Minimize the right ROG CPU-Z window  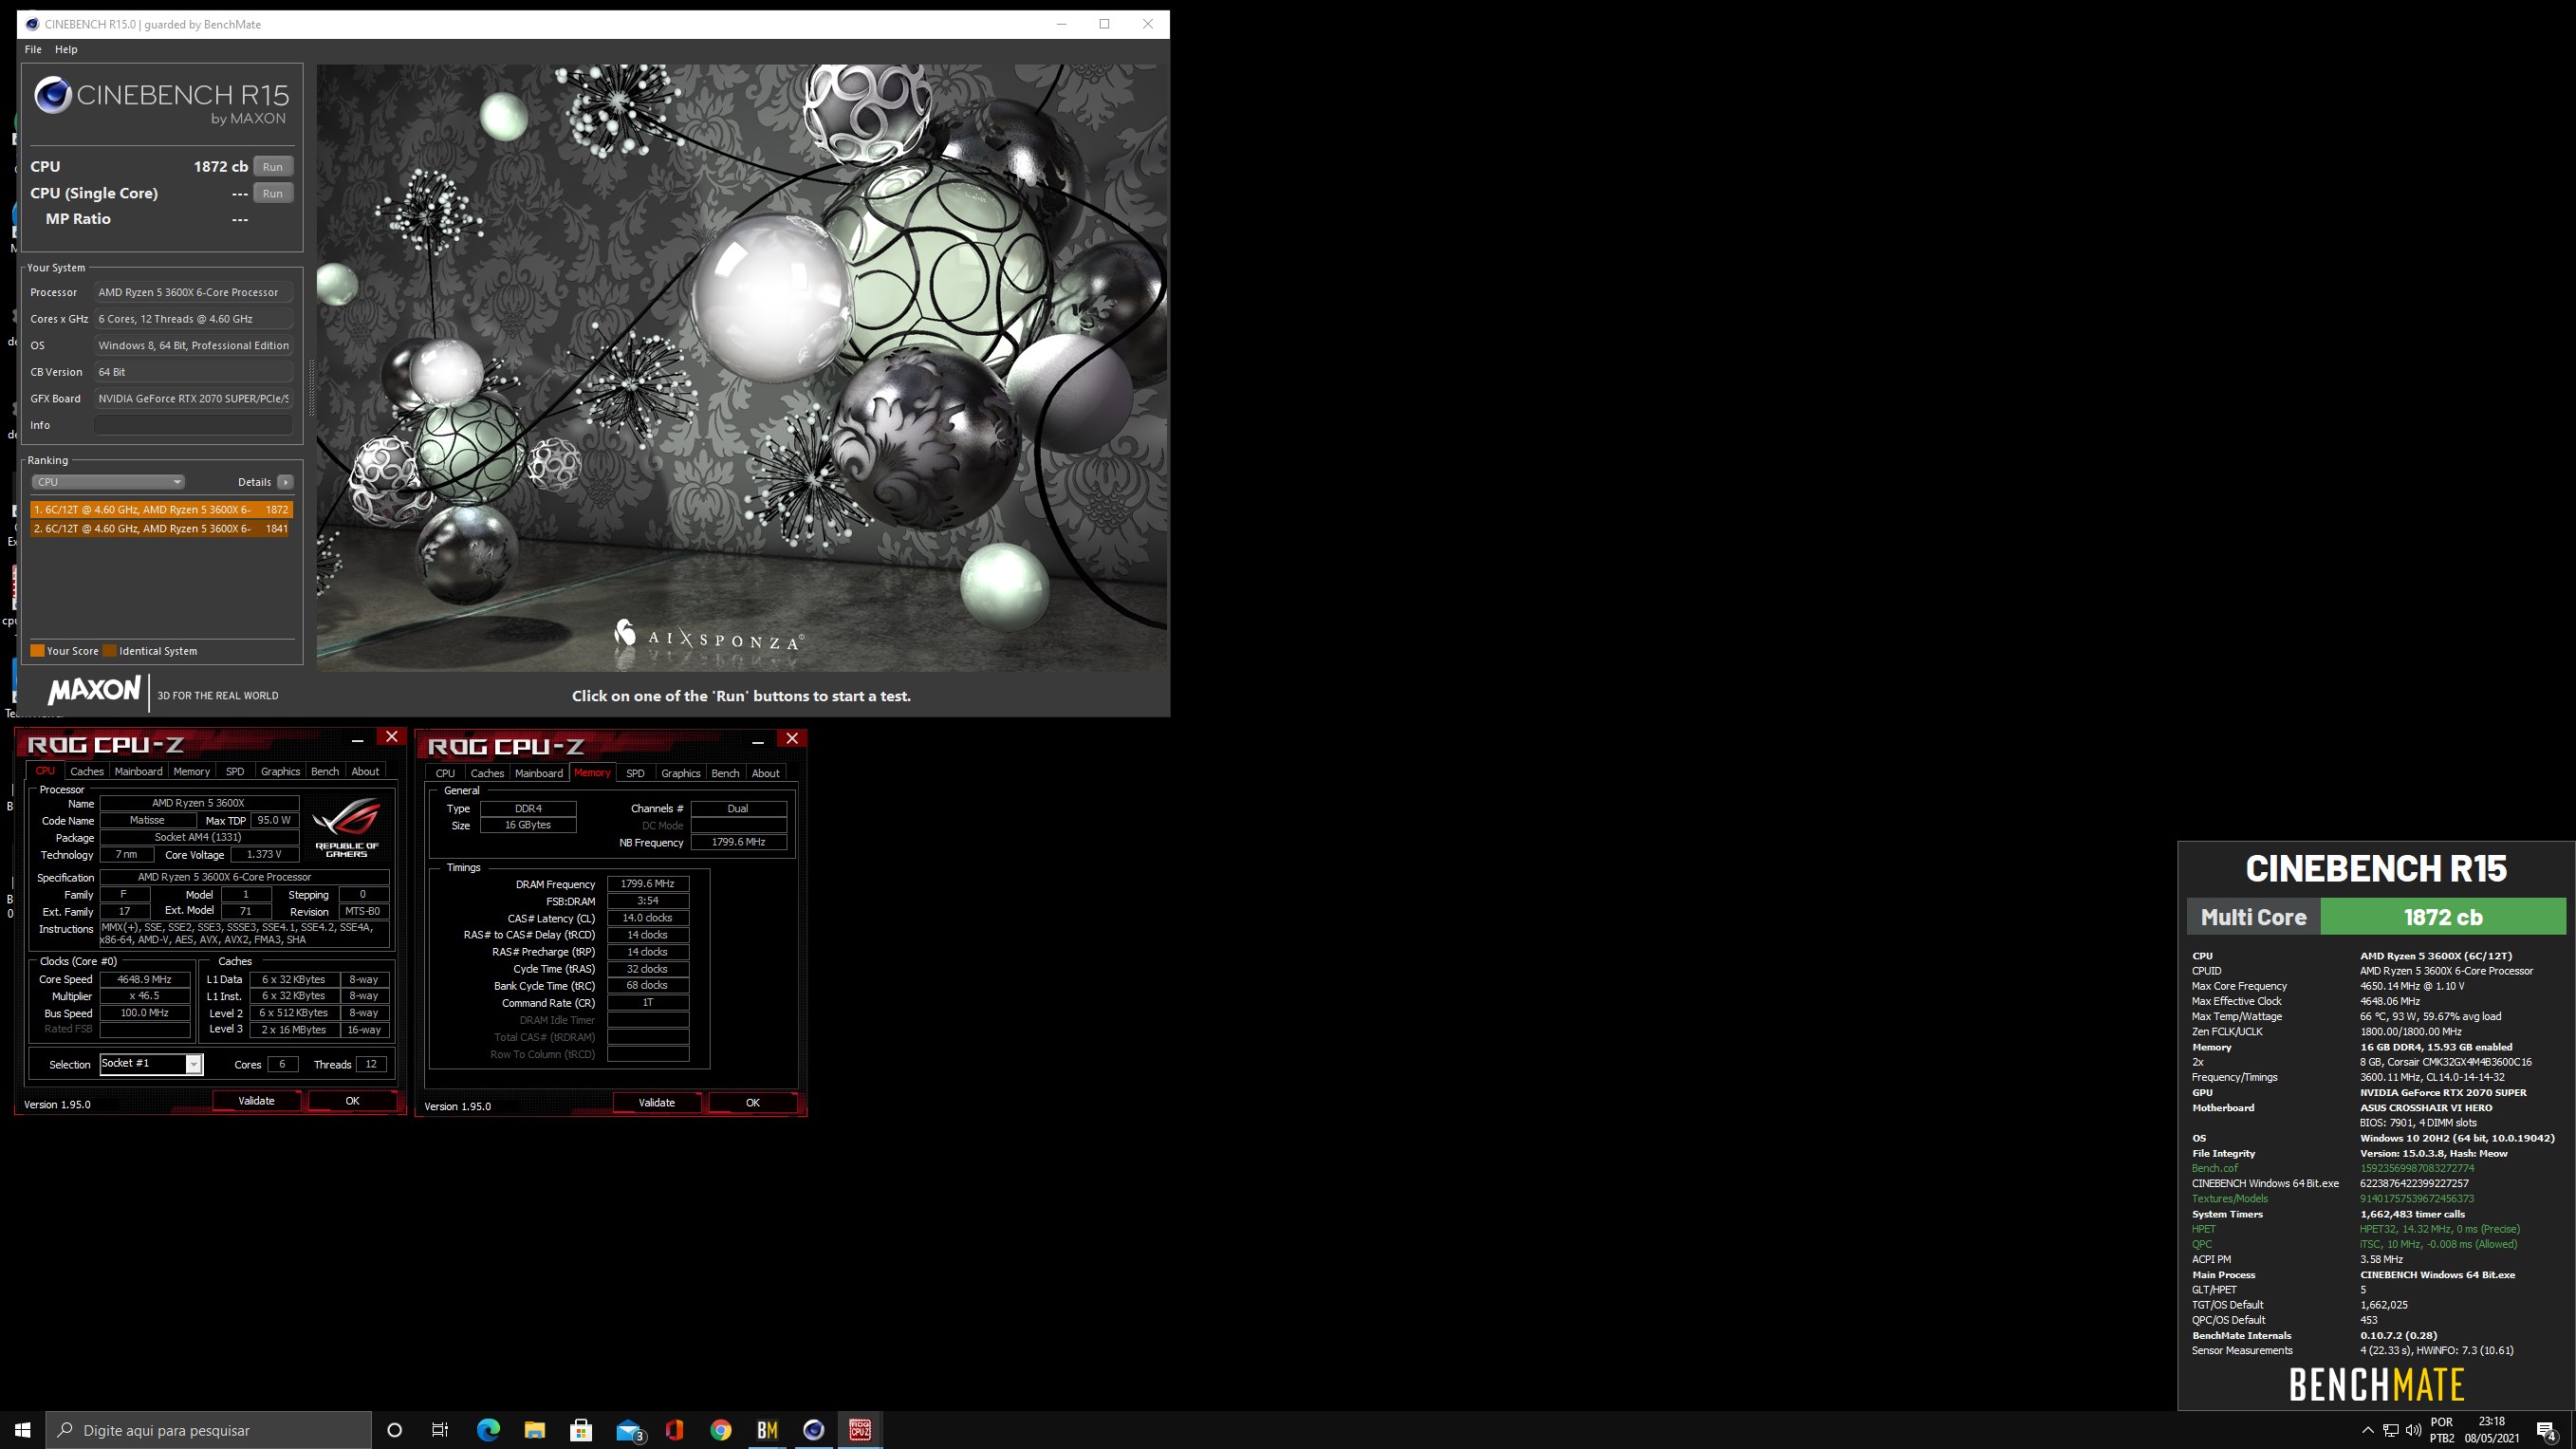pos(757,742)
